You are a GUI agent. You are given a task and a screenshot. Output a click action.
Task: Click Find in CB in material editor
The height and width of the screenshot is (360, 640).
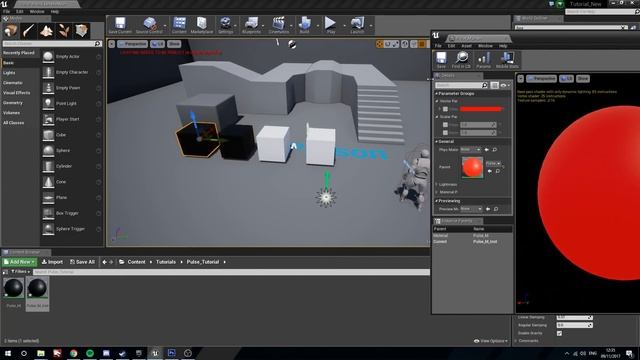[461, 60]
